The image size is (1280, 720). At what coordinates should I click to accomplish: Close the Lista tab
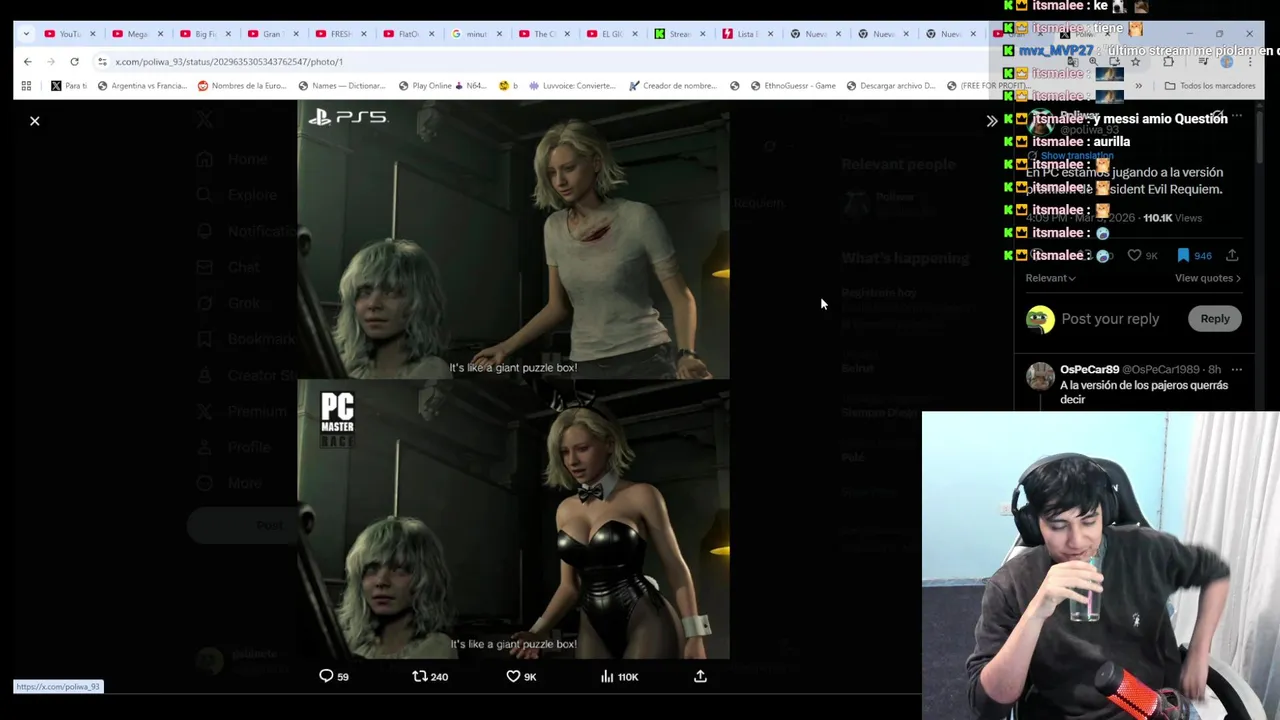click(770, 34)
